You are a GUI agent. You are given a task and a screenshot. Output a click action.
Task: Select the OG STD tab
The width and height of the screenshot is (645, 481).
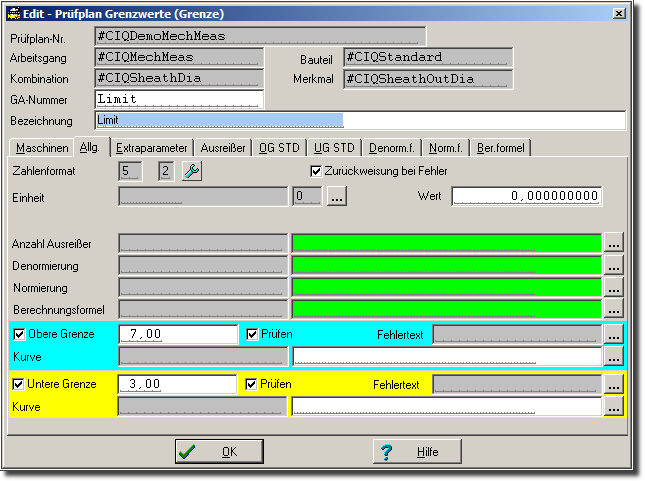pos(278,148)
